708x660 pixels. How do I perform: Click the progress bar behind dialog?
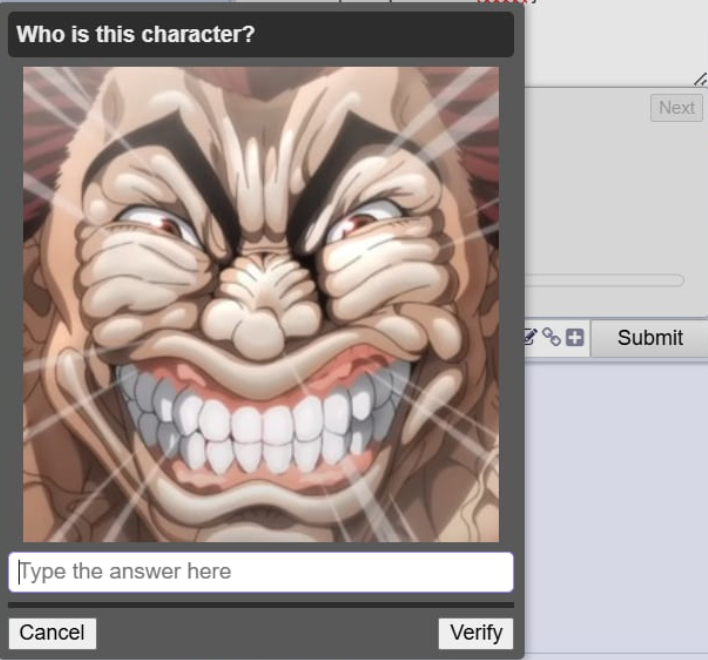click(x=604, y=280)
